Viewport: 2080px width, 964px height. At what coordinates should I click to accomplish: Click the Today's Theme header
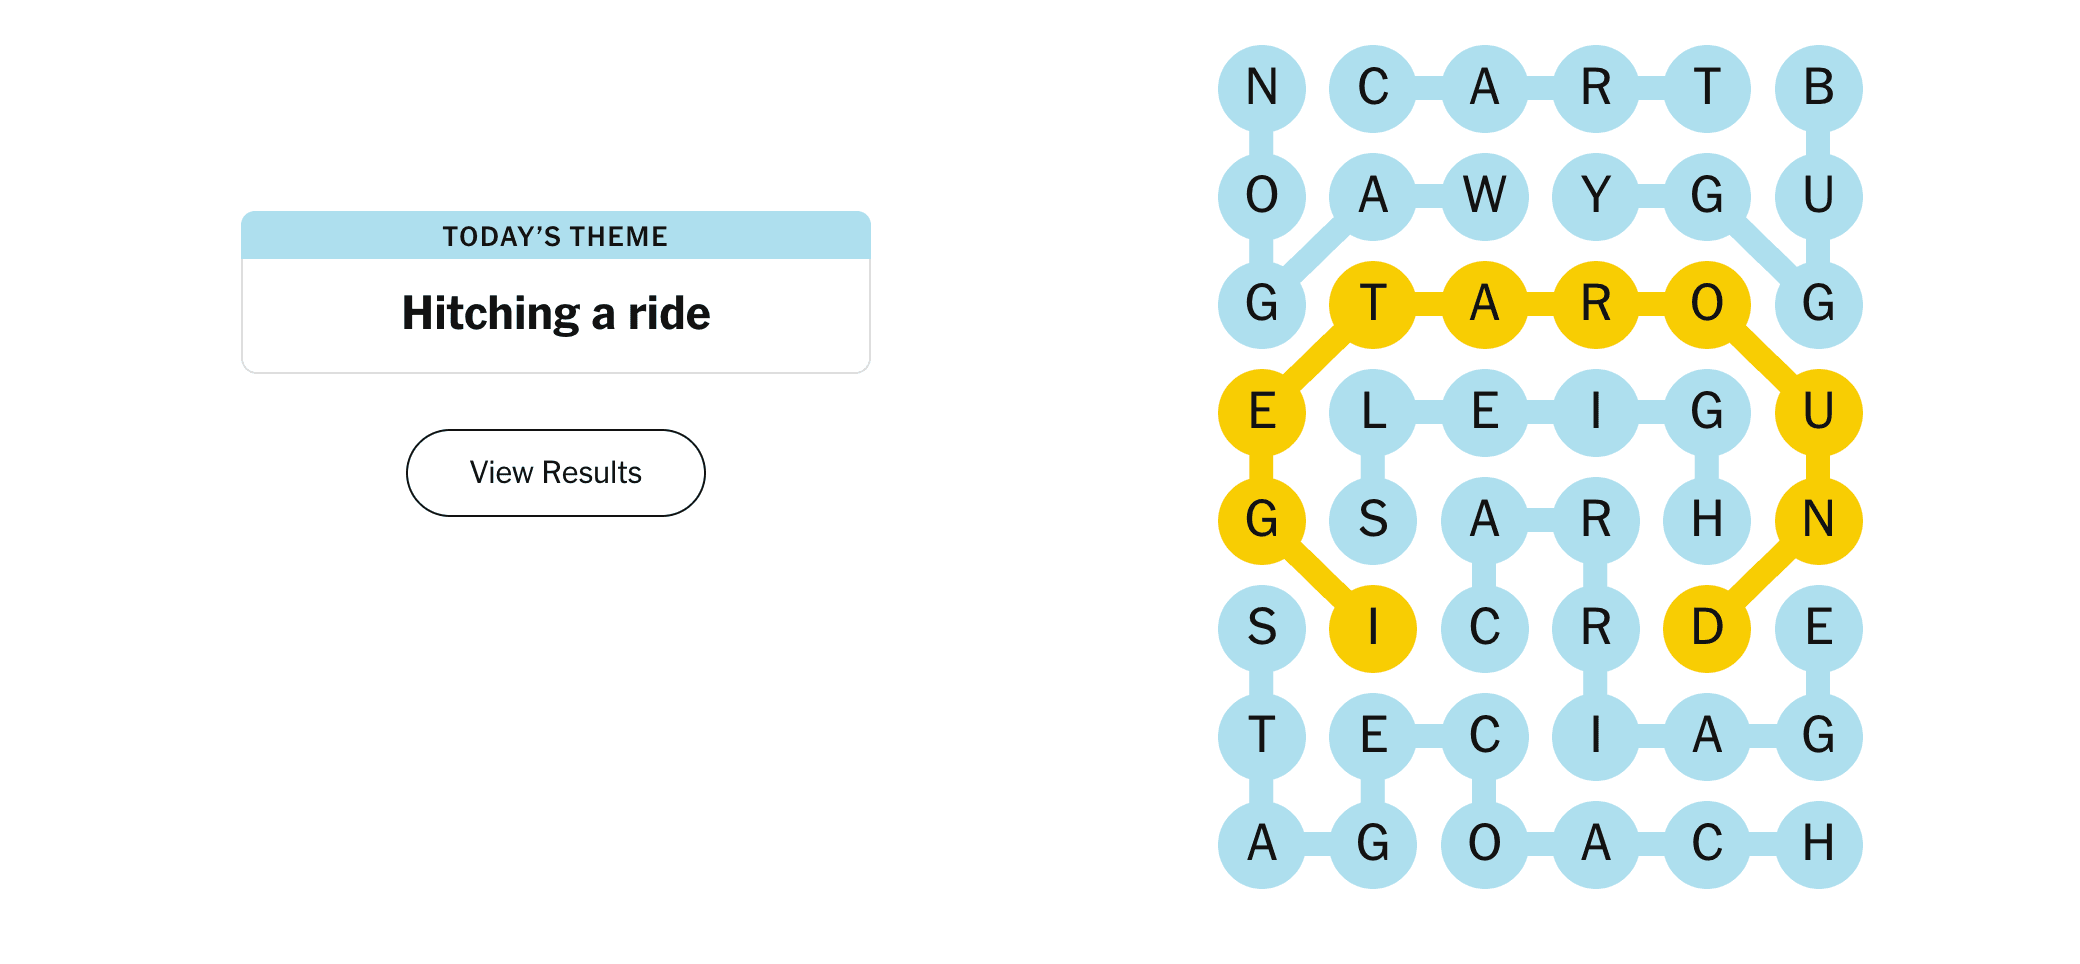[x=556, y=236]
